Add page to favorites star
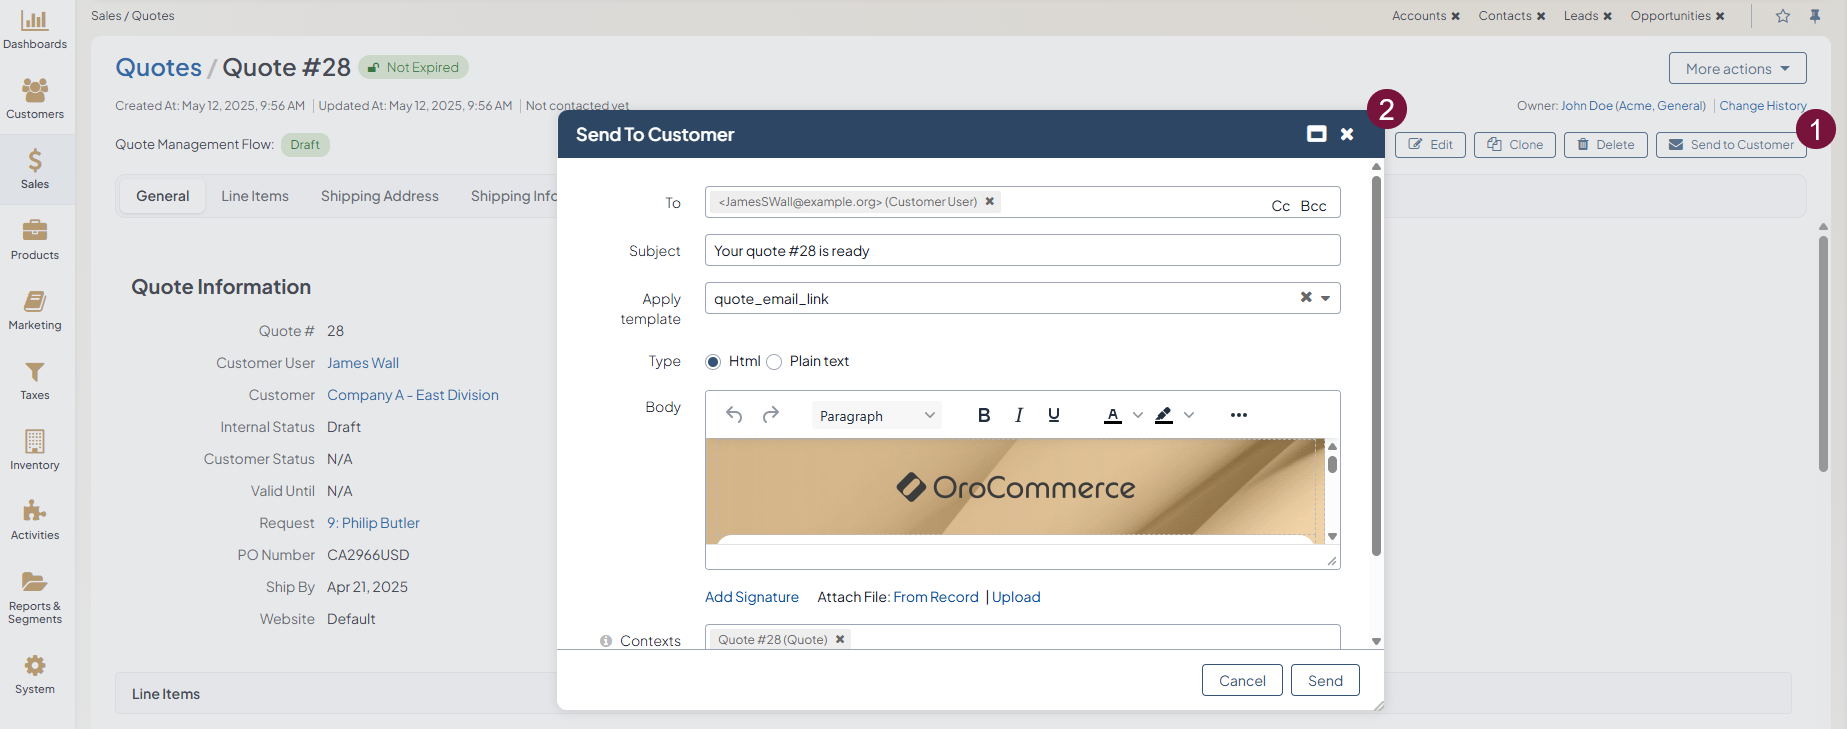 tap(1782, 16)
